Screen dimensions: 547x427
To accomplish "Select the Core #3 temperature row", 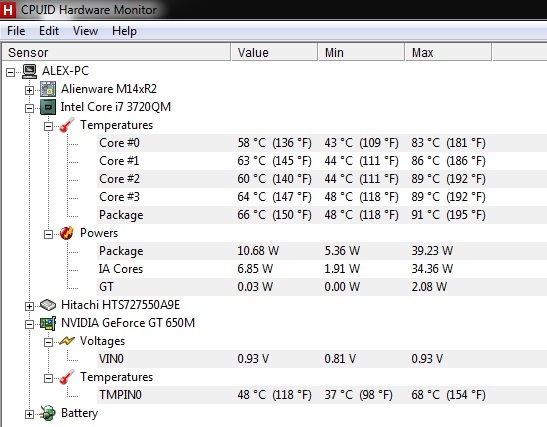I will (x=322, y=197).
